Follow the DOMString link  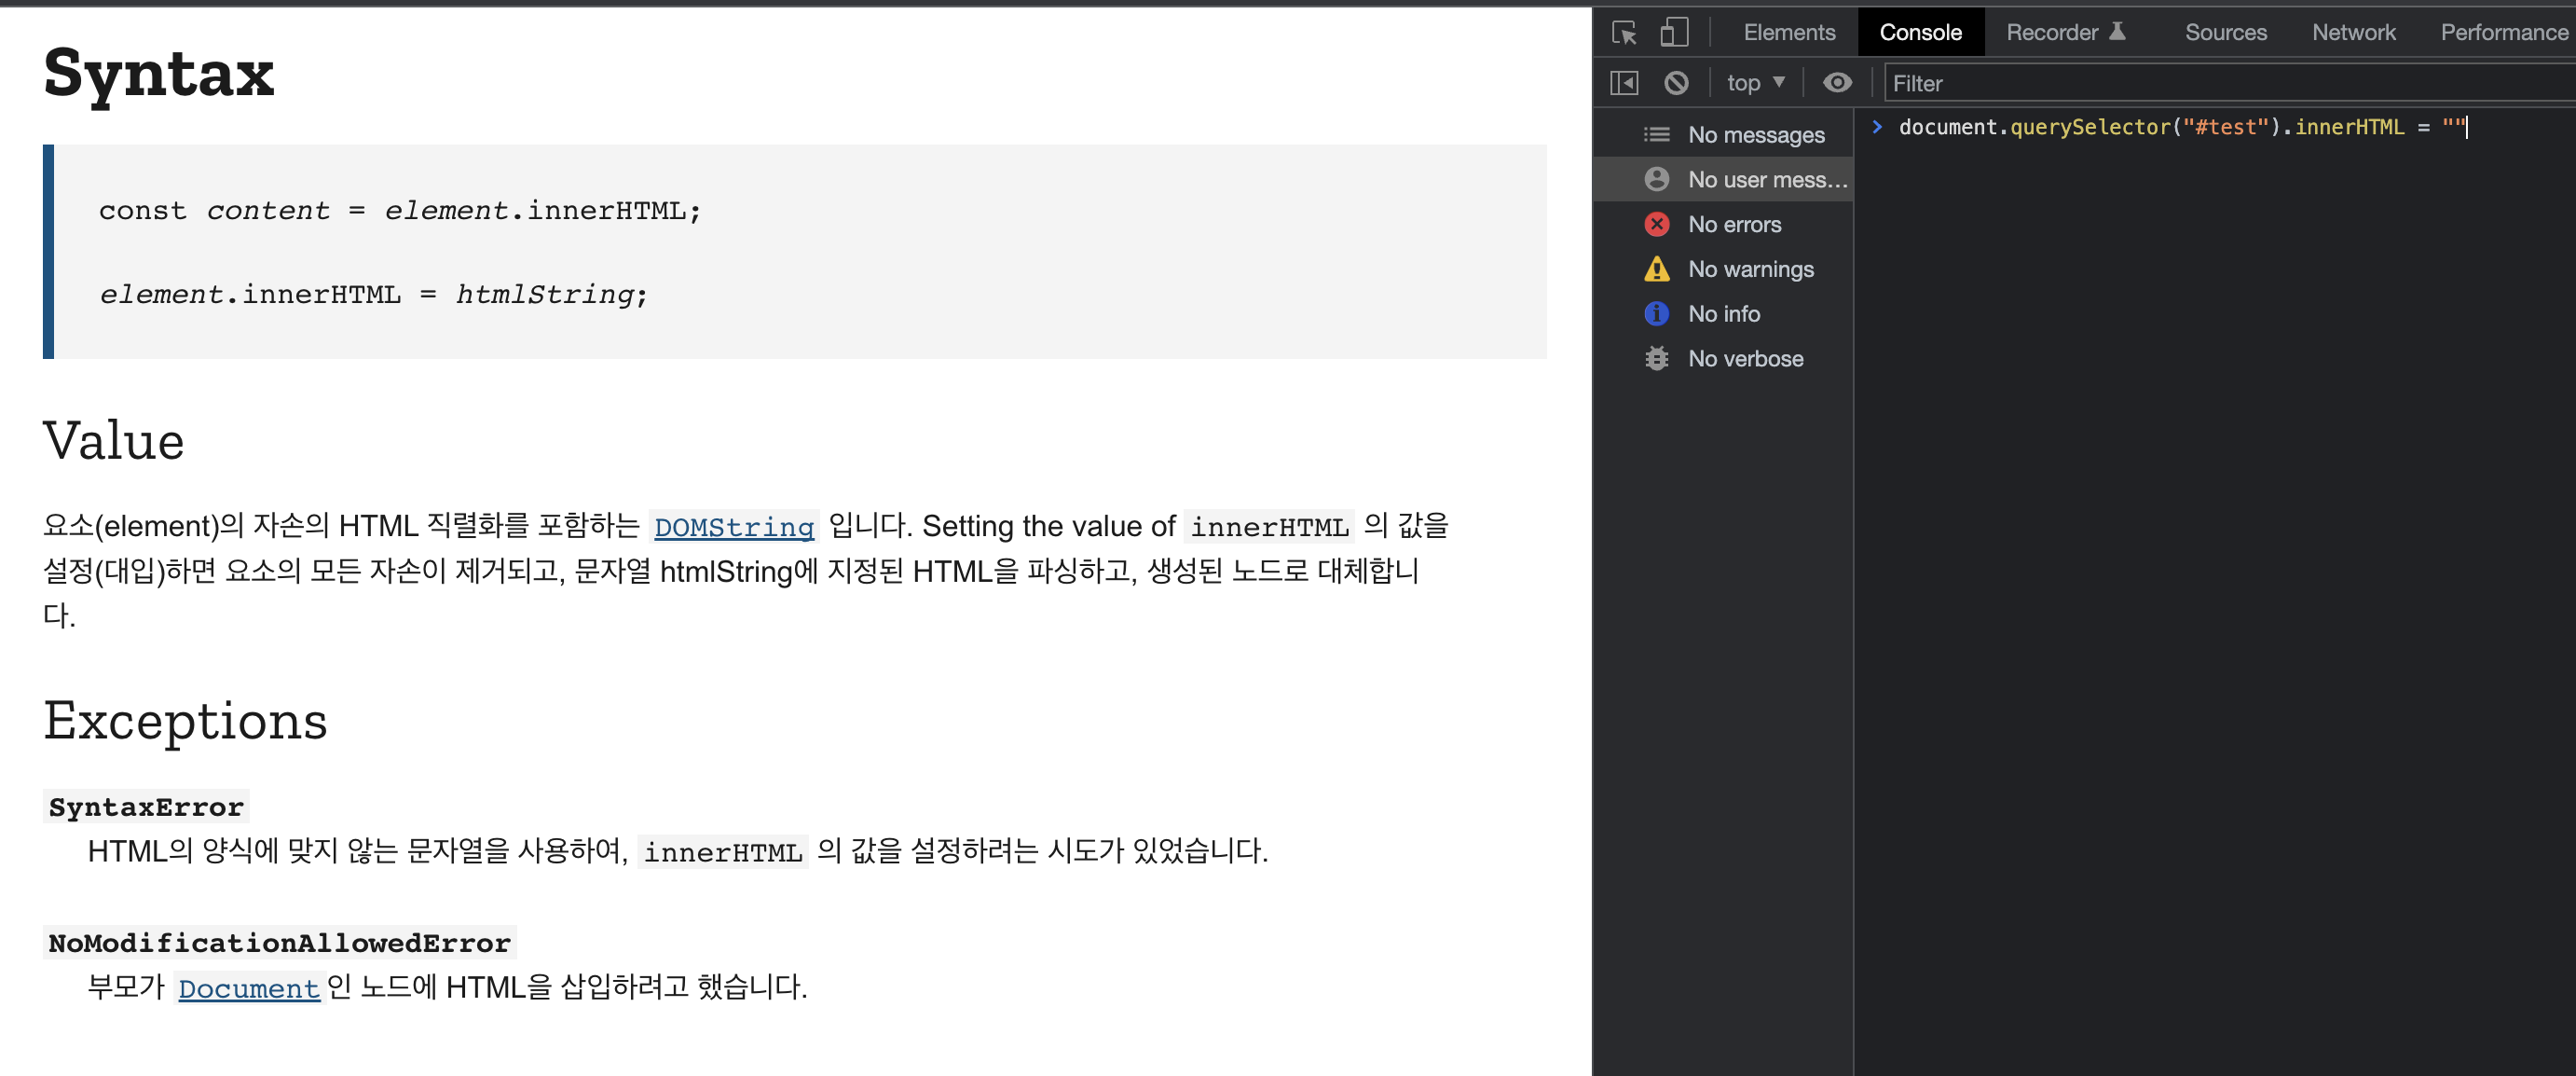pyautogui.click(x=734, y=527)
